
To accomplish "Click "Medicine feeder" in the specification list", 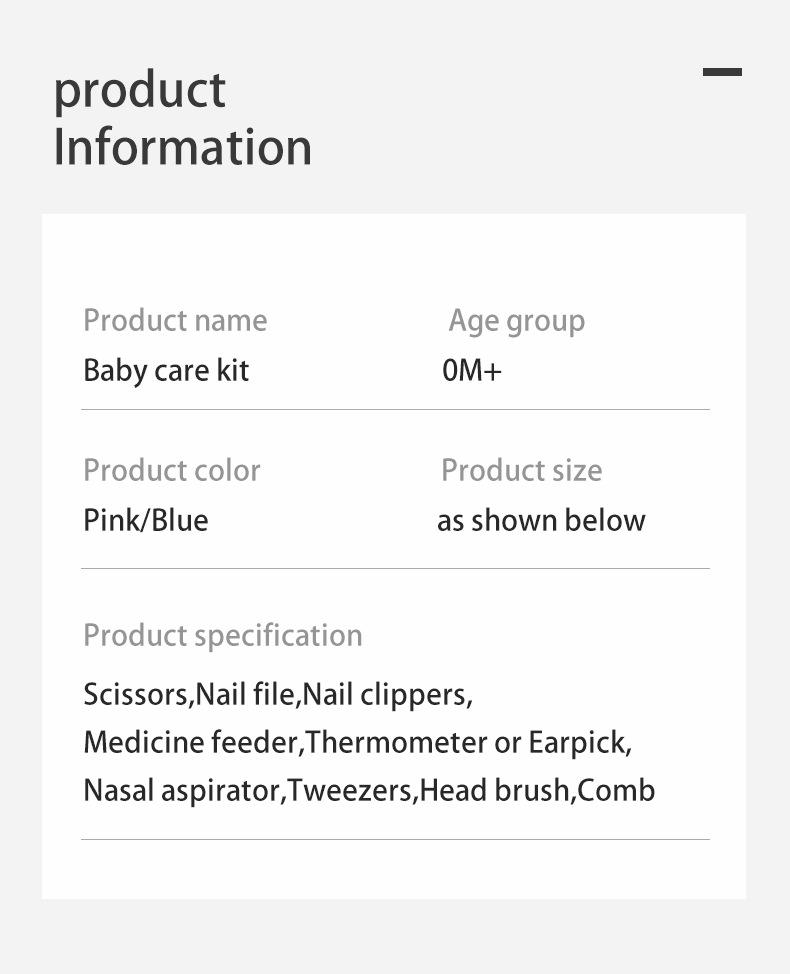I will pos(192,743).
